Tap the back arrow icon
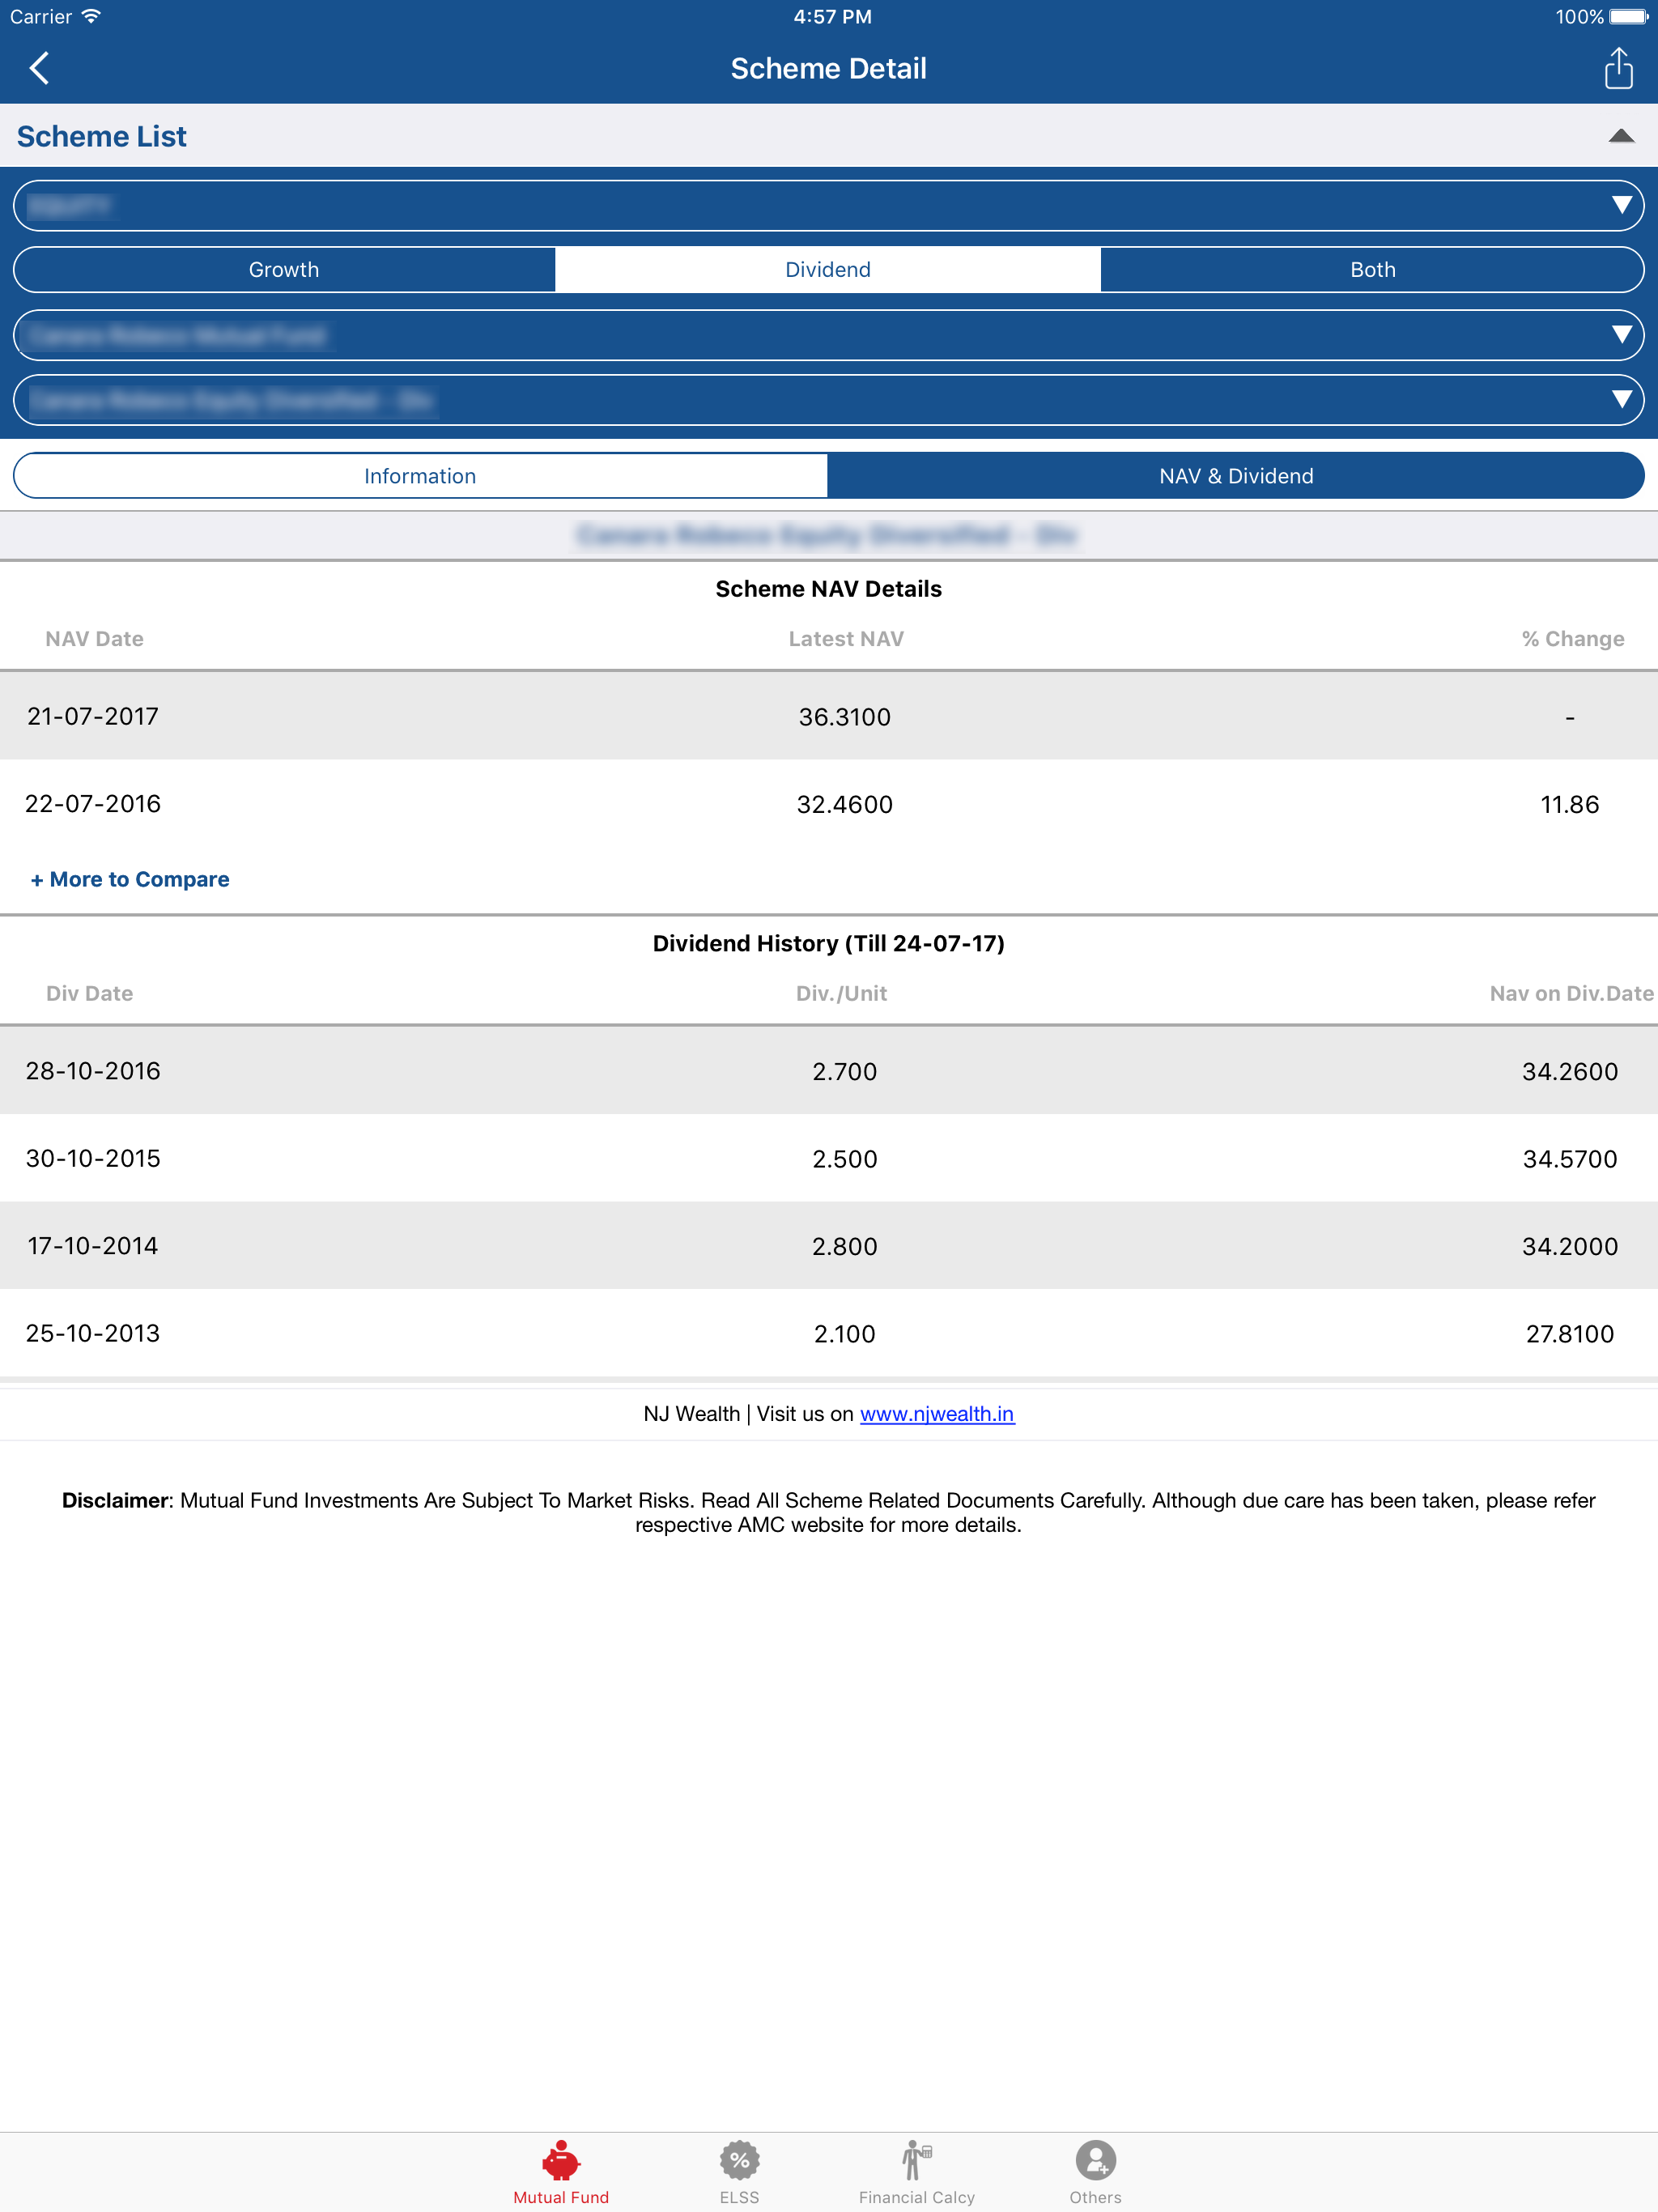This screenshot has height=2212, width=1658. point(40,69)
